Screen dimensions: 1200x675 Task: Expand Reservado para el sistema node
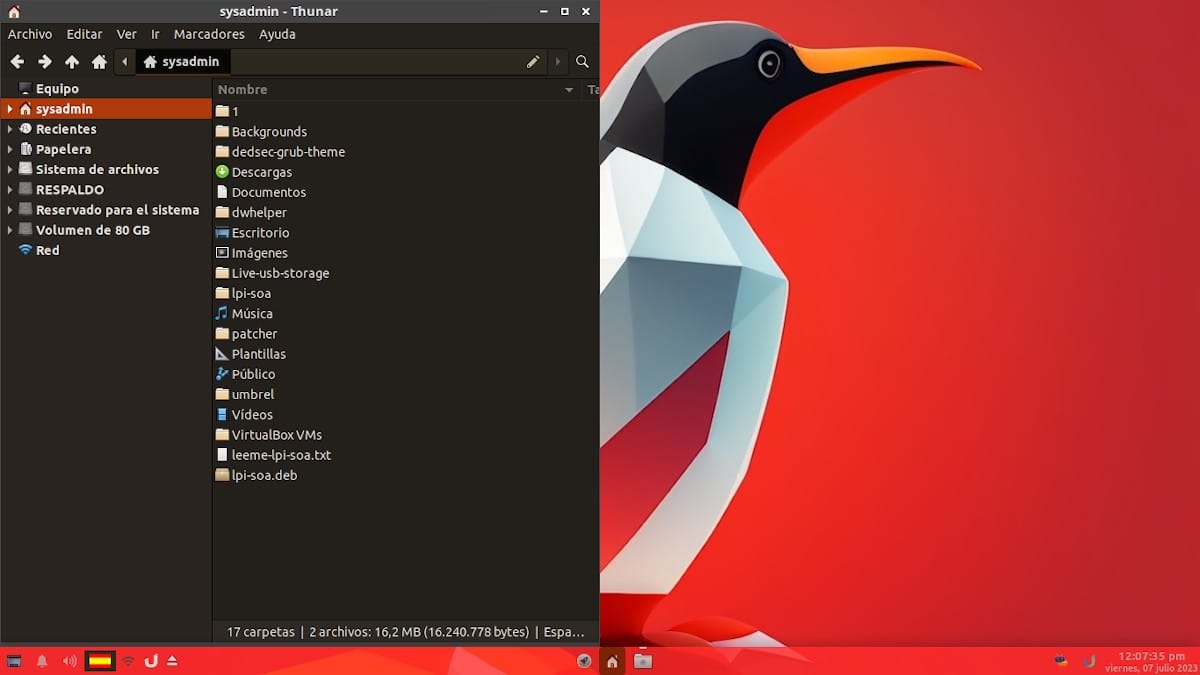click(10, 210)
